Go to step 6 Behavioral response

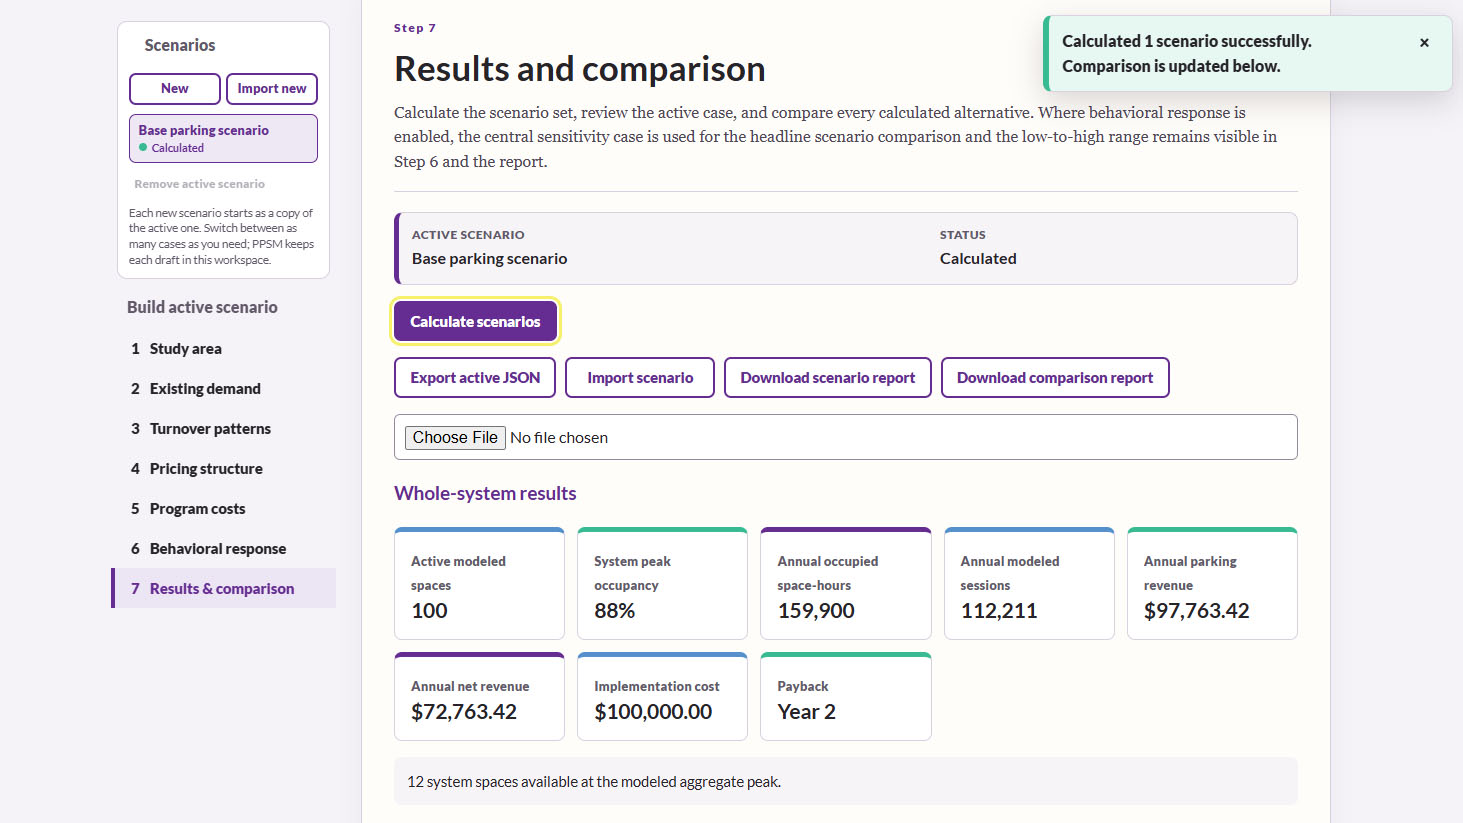pos(223,549)
